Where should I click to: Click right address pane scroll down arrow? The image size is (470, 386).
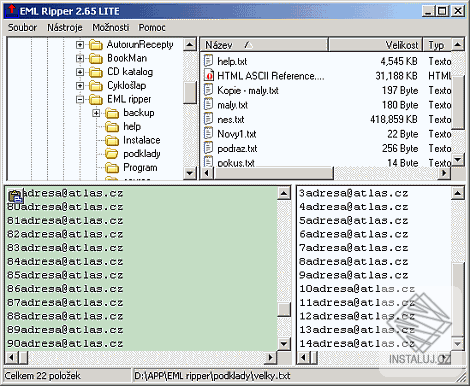[458, 344]
